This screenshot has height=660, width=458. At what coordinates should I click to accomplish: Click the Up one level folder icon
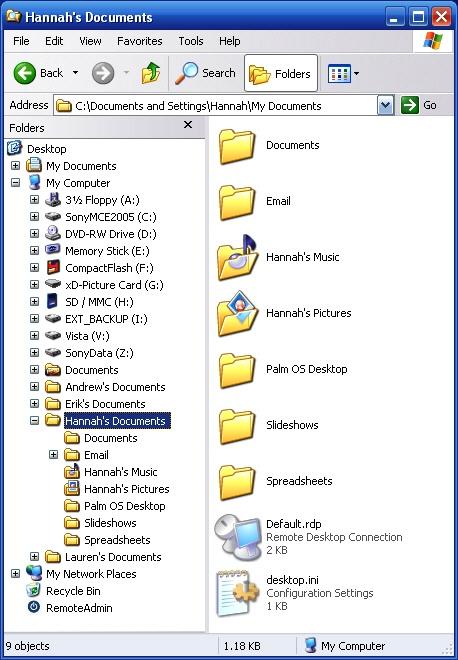pos(150,73)
